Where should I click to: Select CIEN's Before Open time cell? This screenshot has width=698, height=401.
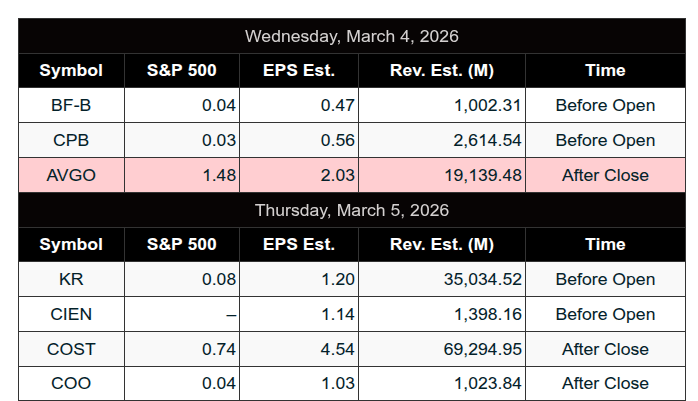(605, 314)
